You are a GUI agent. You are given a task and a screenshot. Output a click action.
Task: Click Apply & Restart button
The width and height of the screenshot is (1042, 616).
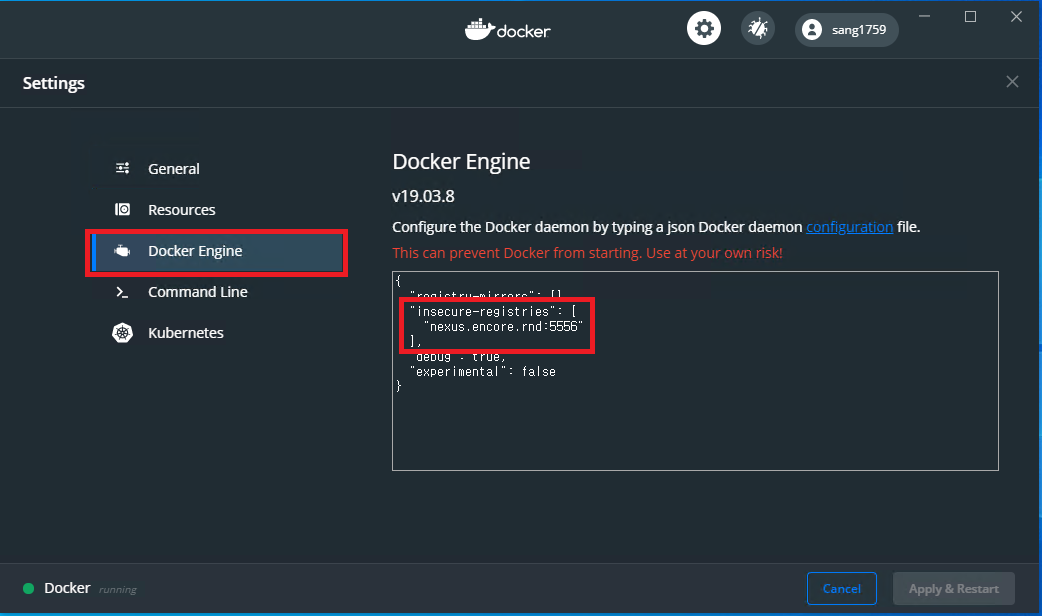(x=954, y=589)
